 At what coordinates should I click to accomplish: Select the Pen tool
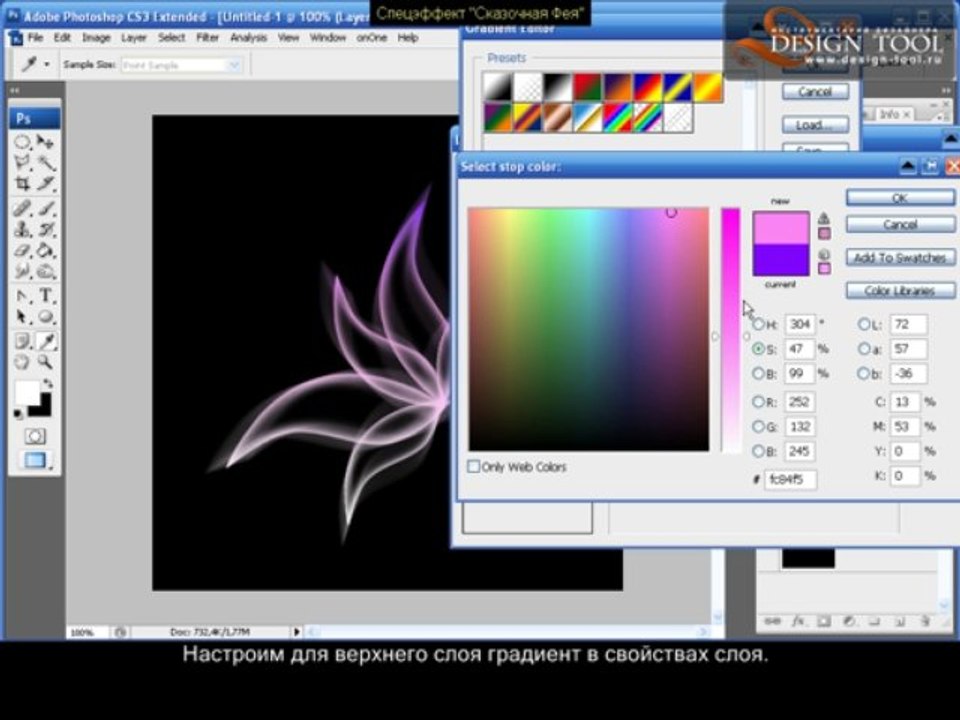coord(23,296)
